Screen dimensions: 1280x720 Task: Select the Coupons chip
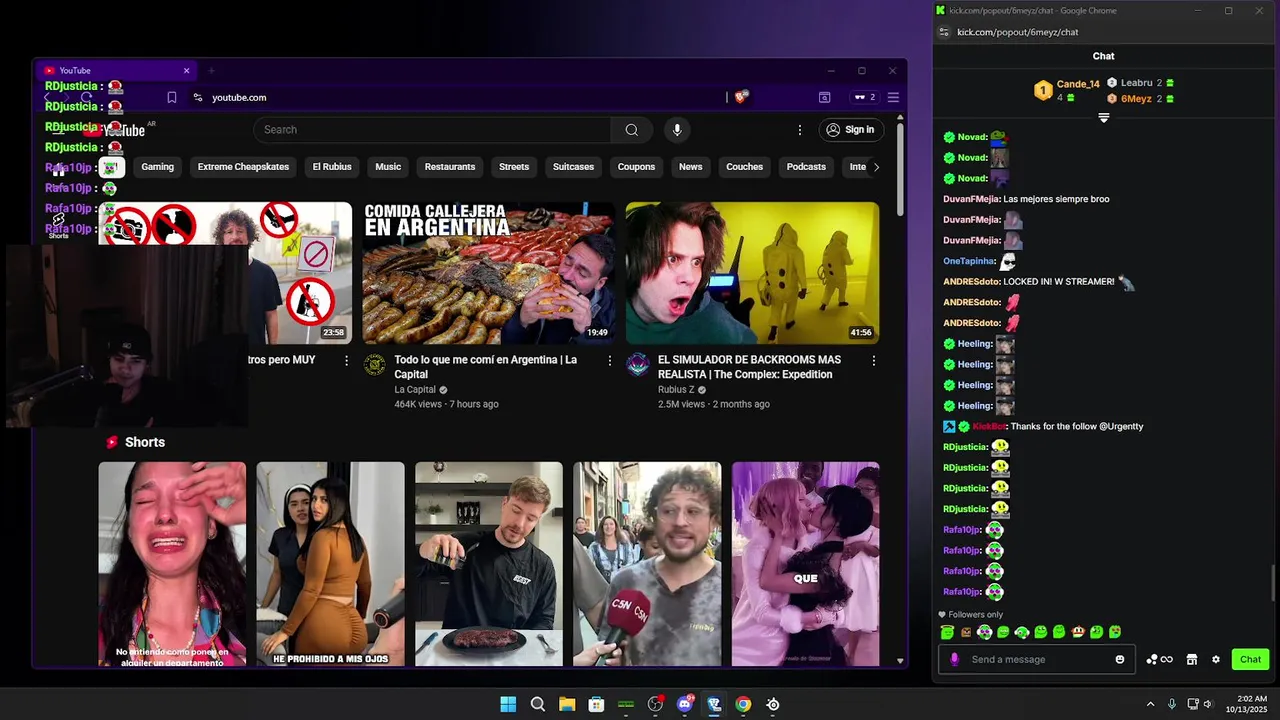[636, 167]
